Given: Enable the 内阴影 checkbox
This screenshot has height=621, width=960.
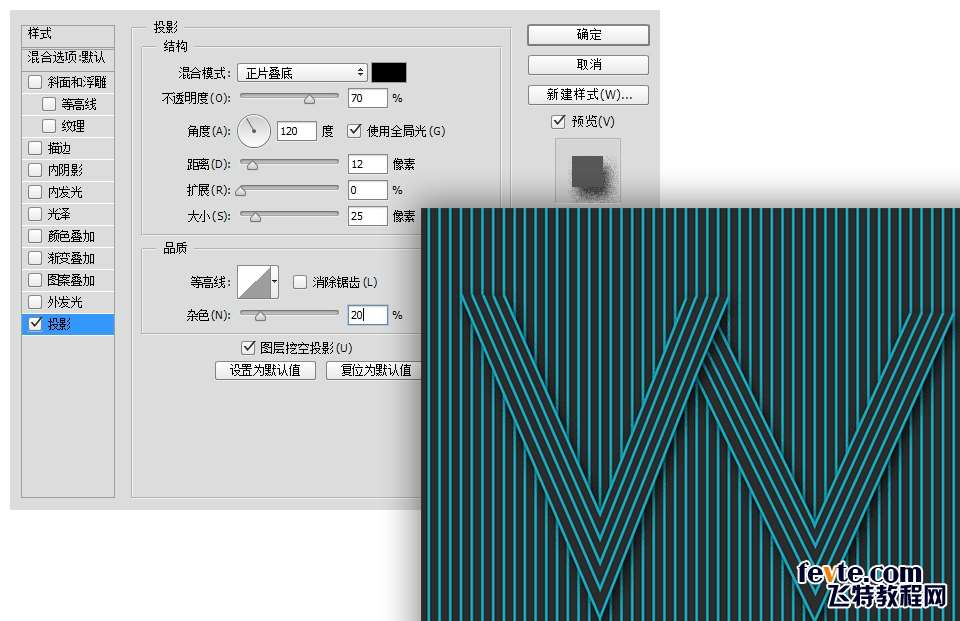Looking at the screenshot, I should (x=36, y=170).
